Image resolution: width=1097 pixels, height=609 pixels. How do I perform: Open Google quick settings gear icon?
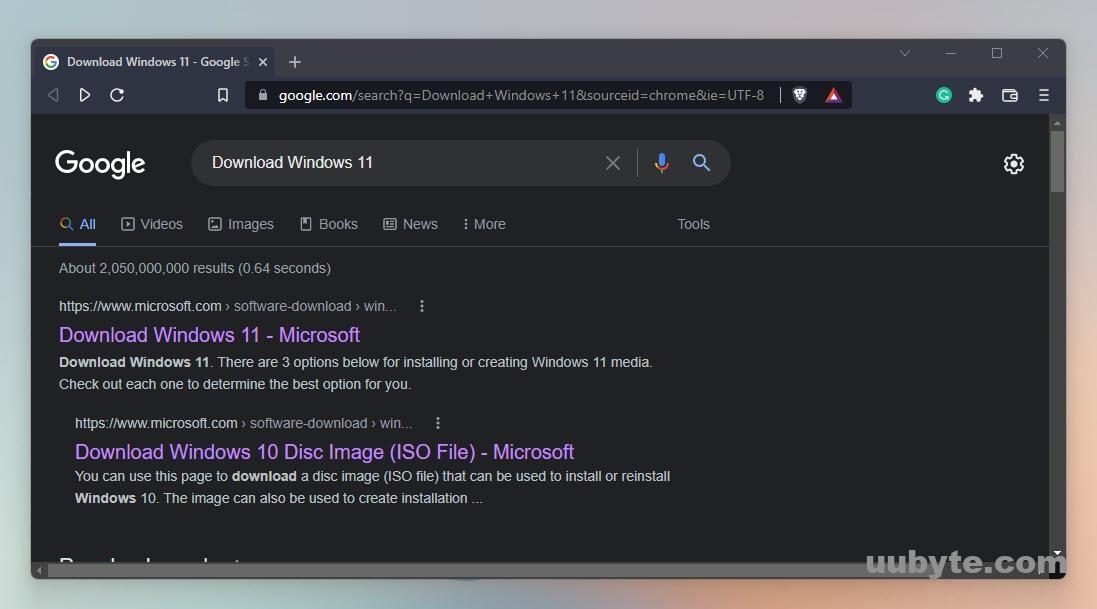1014,163
